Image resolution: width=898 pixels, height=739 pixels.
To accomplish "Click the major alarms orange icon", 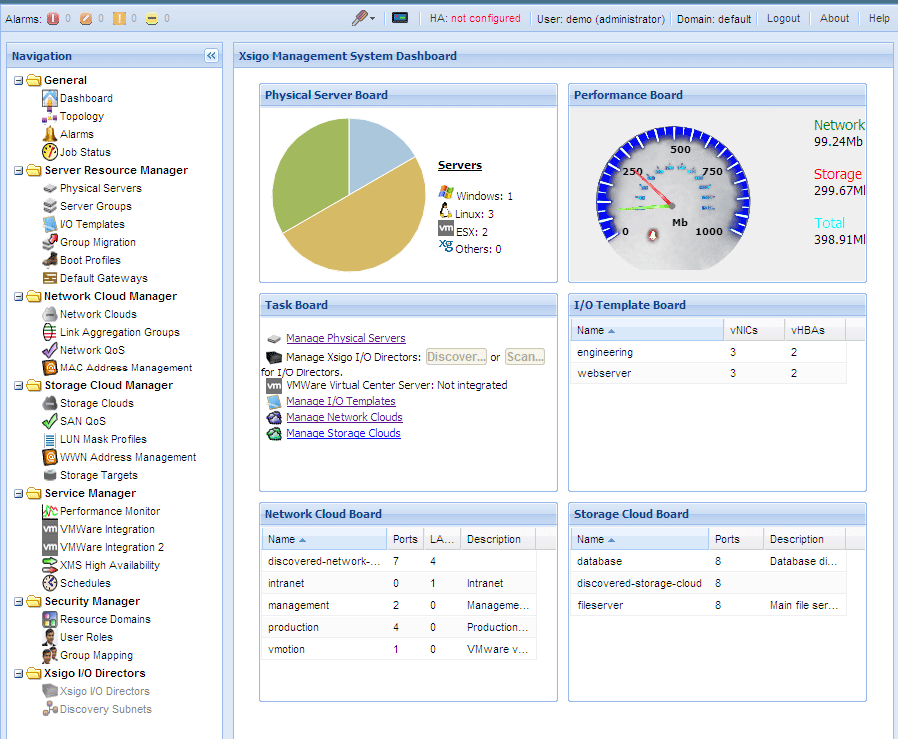I will coord(86,19).
